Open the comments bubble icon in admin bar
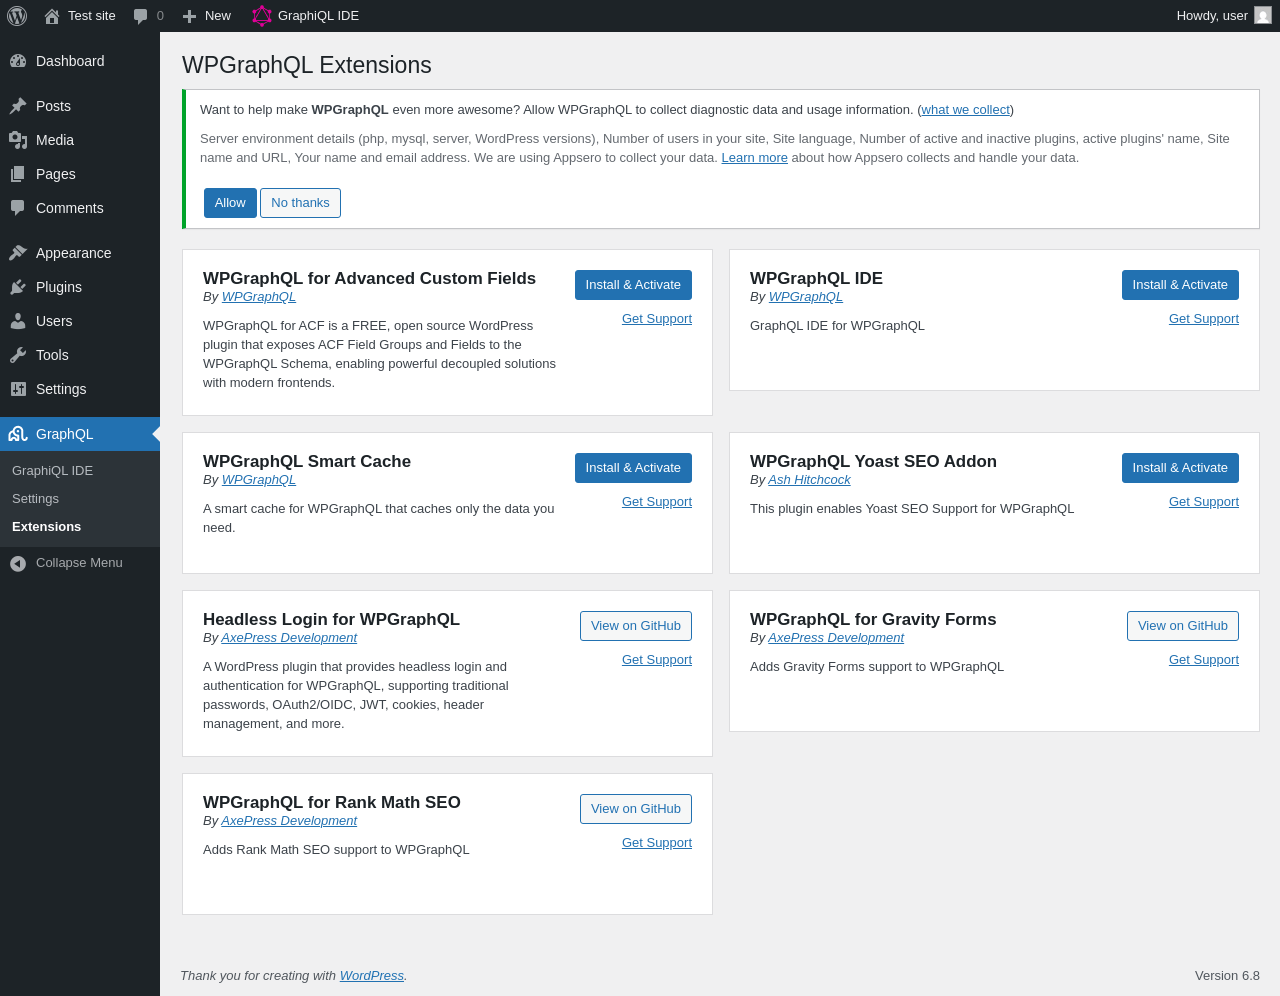Viewport: 1280px width, 996px height. (141, 16)
